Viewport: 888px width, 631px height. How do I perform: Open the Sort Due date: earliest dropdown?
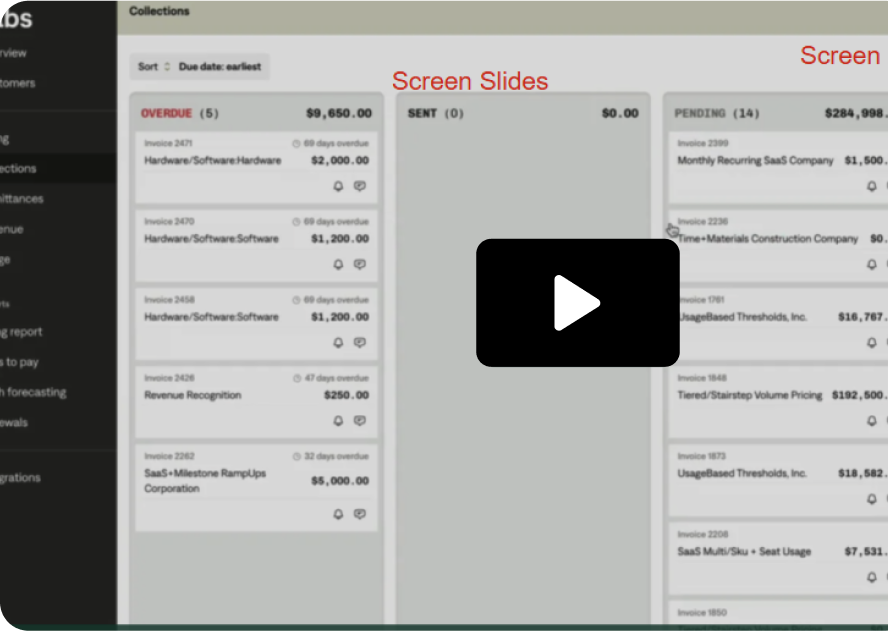coord(199,67)
